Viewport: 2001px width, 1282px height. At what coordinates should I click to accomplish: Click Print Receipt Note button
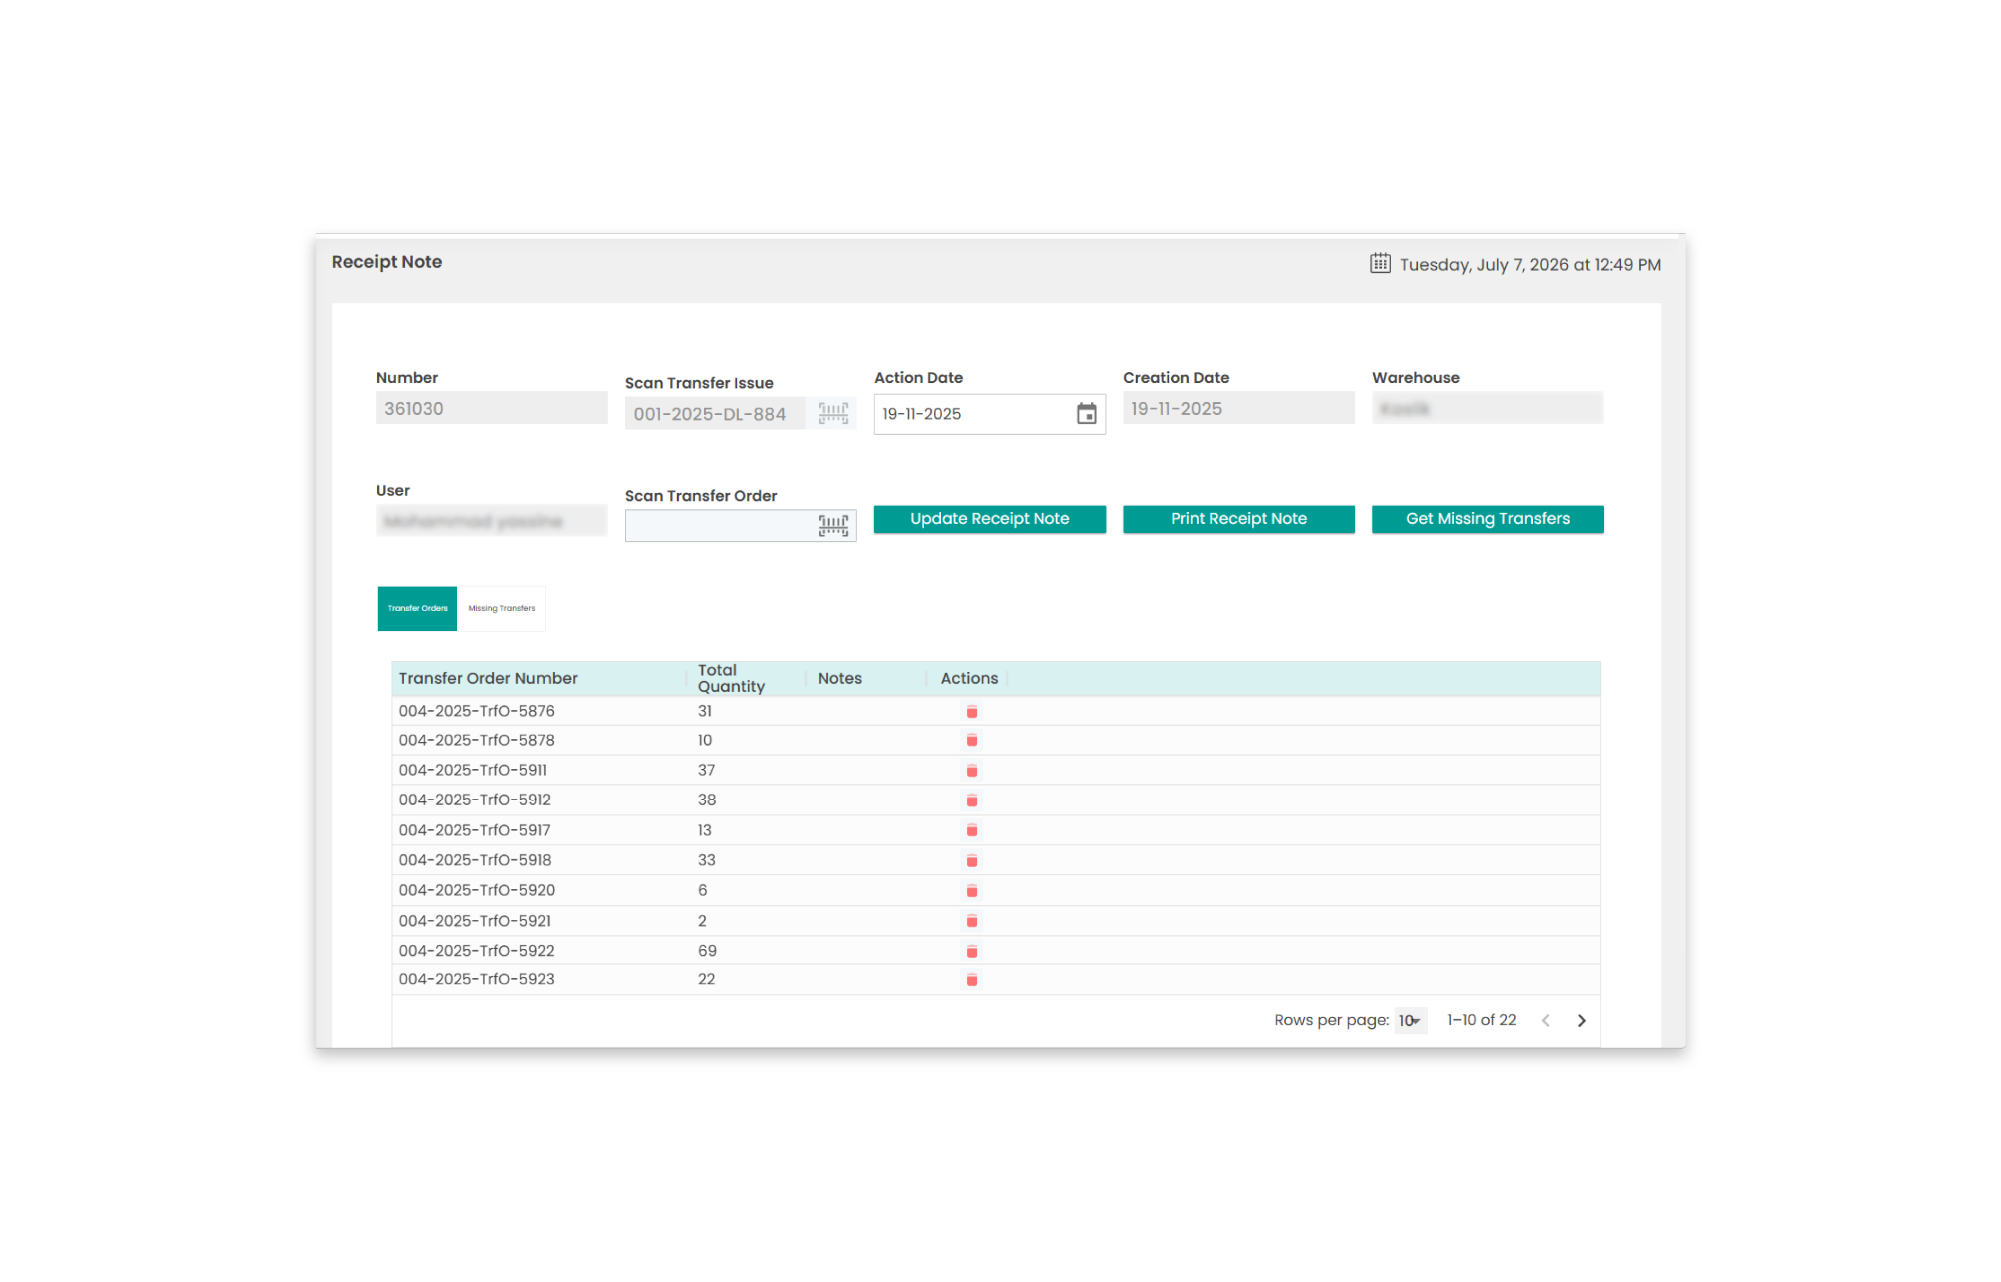1238,519
